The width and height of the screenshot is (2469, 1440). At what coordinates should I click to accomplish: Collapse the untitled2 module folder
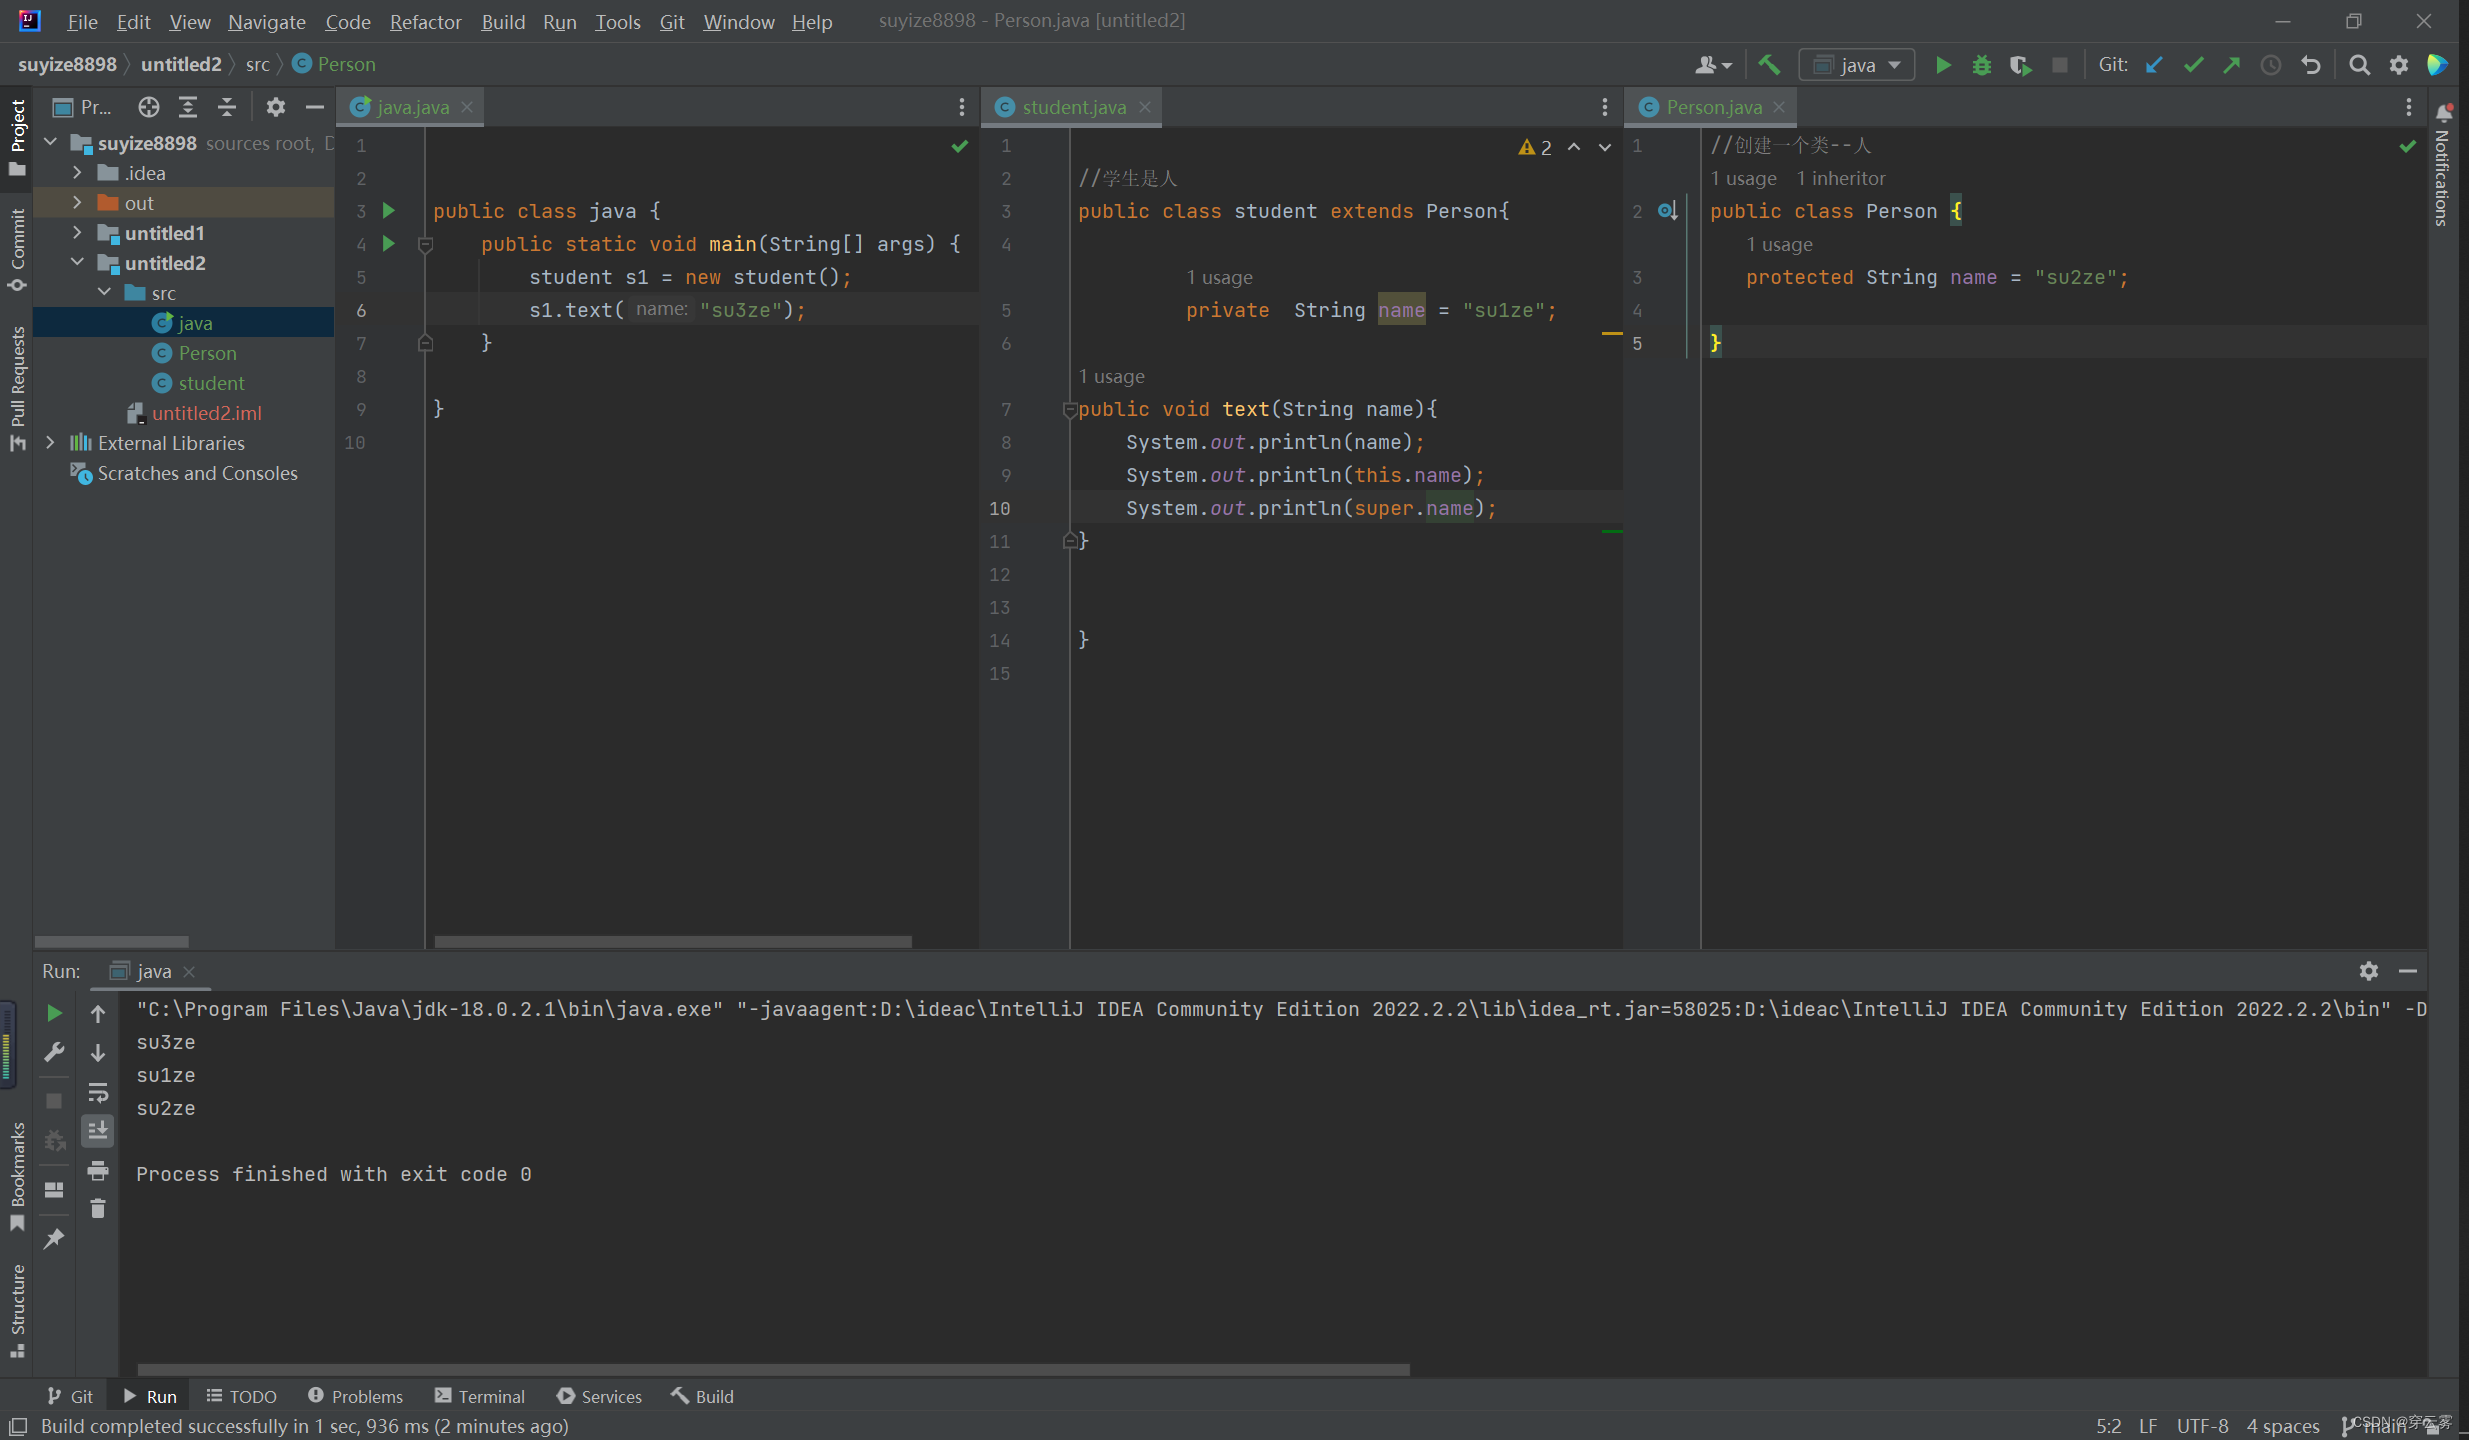77,263
